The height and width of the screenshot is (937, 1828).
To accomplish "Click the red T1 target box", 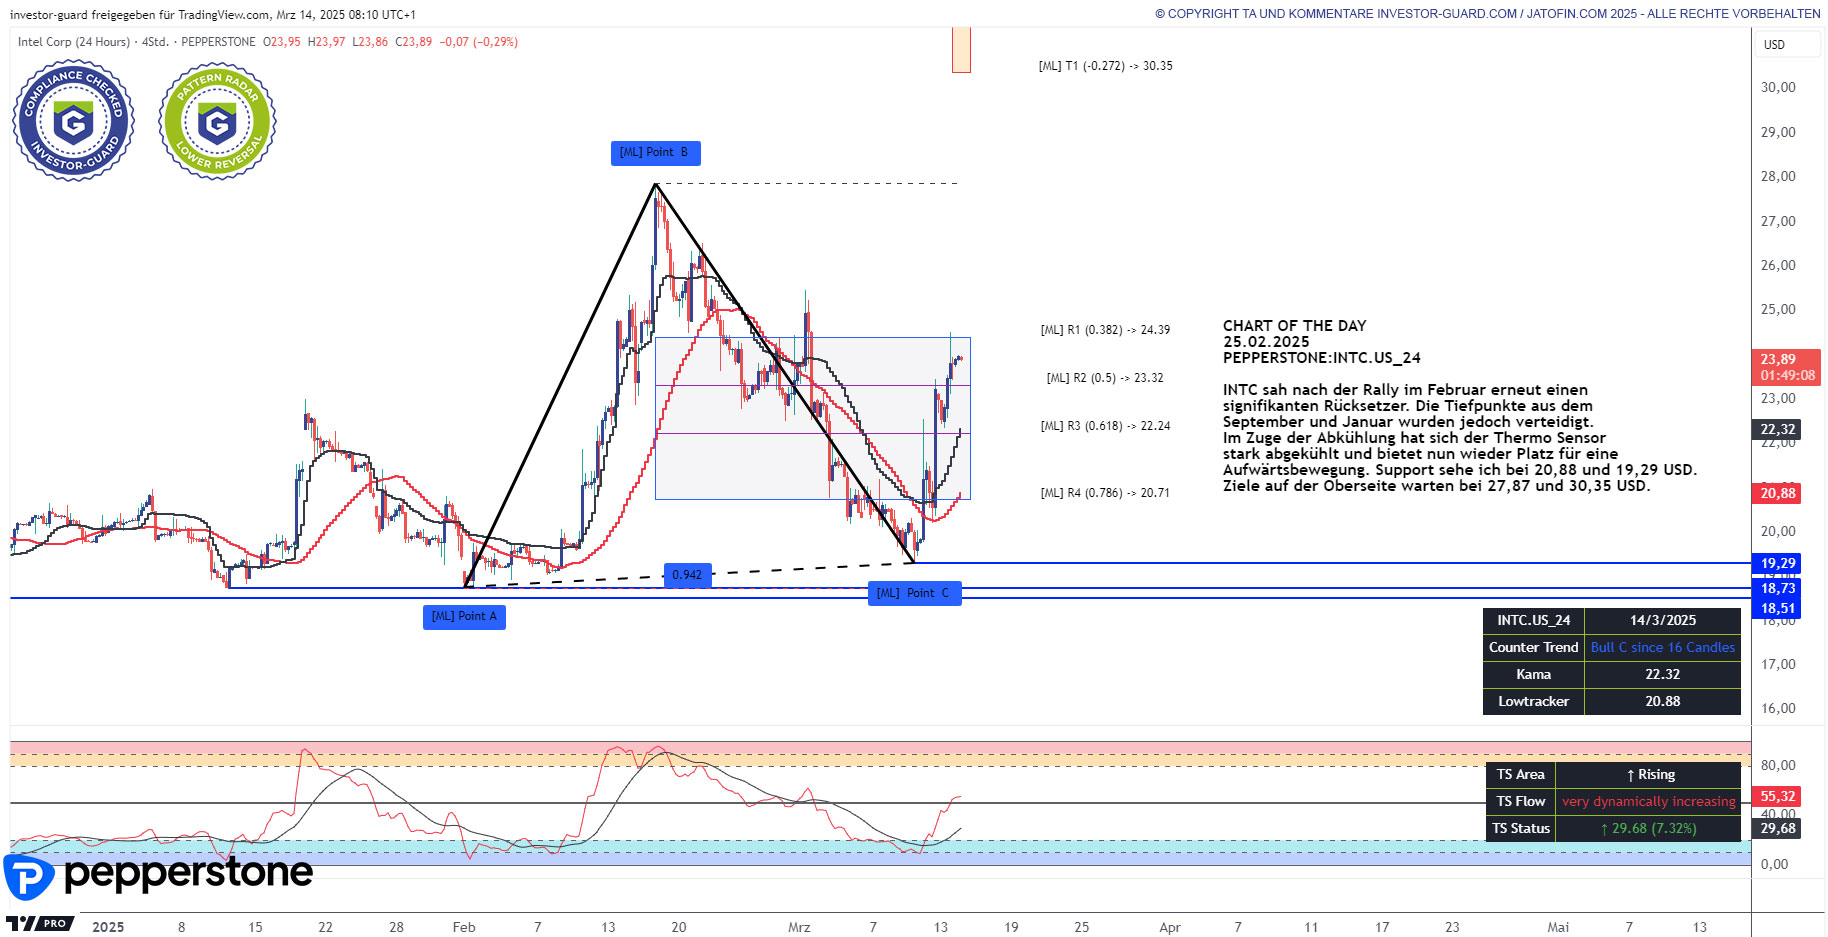I will 961,50.
